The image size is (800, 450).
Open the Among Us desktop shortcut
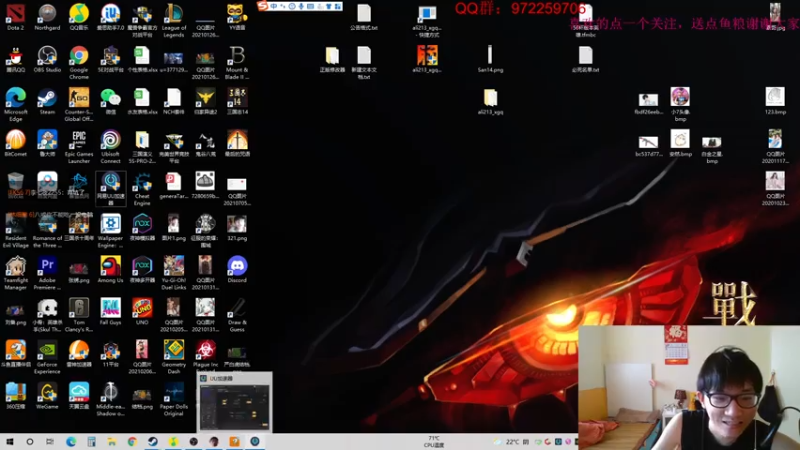click(110, 270)
